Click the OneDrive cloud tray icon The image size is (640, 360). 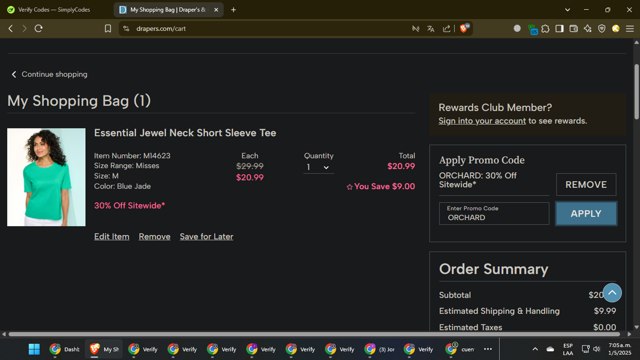tap(550, 349)
